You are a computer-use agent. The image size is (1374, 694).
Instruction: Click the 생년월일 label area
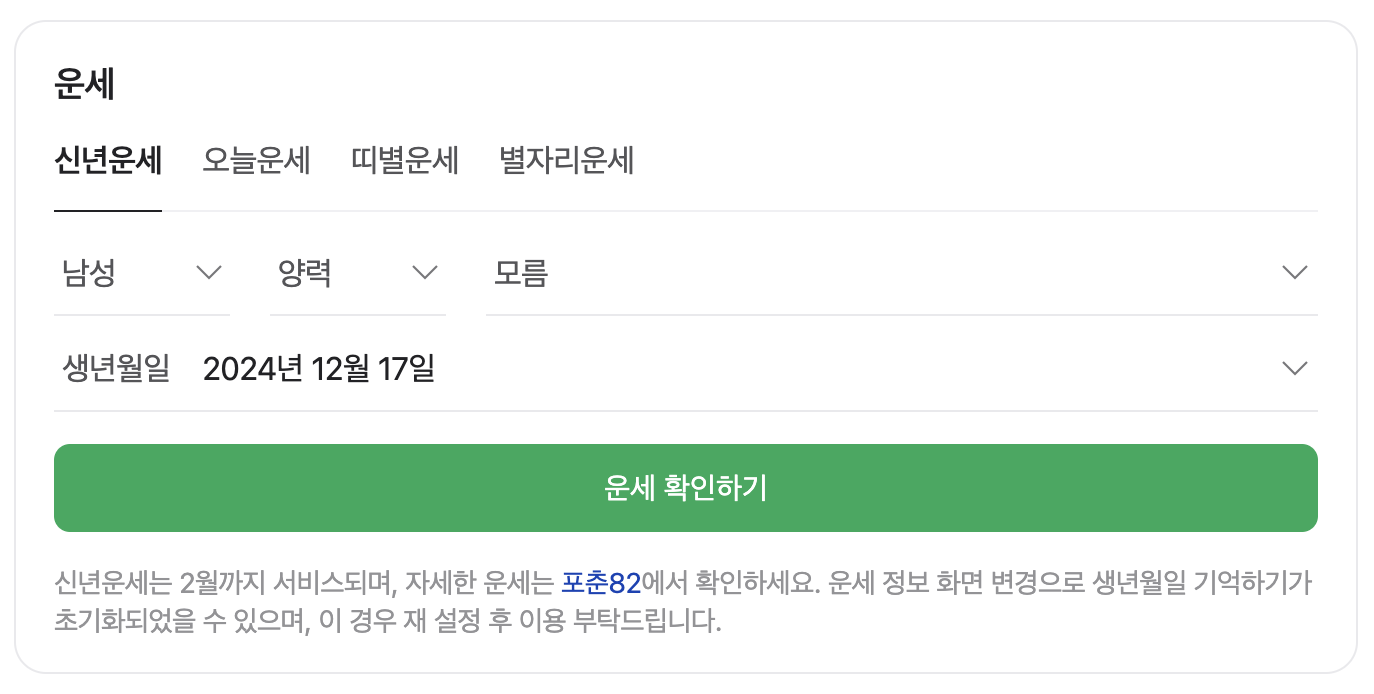coord(114,368)
